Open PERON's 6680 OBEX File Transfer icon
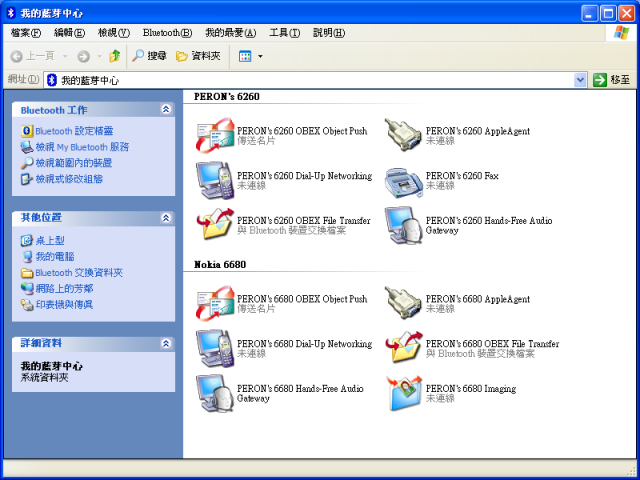Screen dimensions: 640x480 click(x=404, y=347)
